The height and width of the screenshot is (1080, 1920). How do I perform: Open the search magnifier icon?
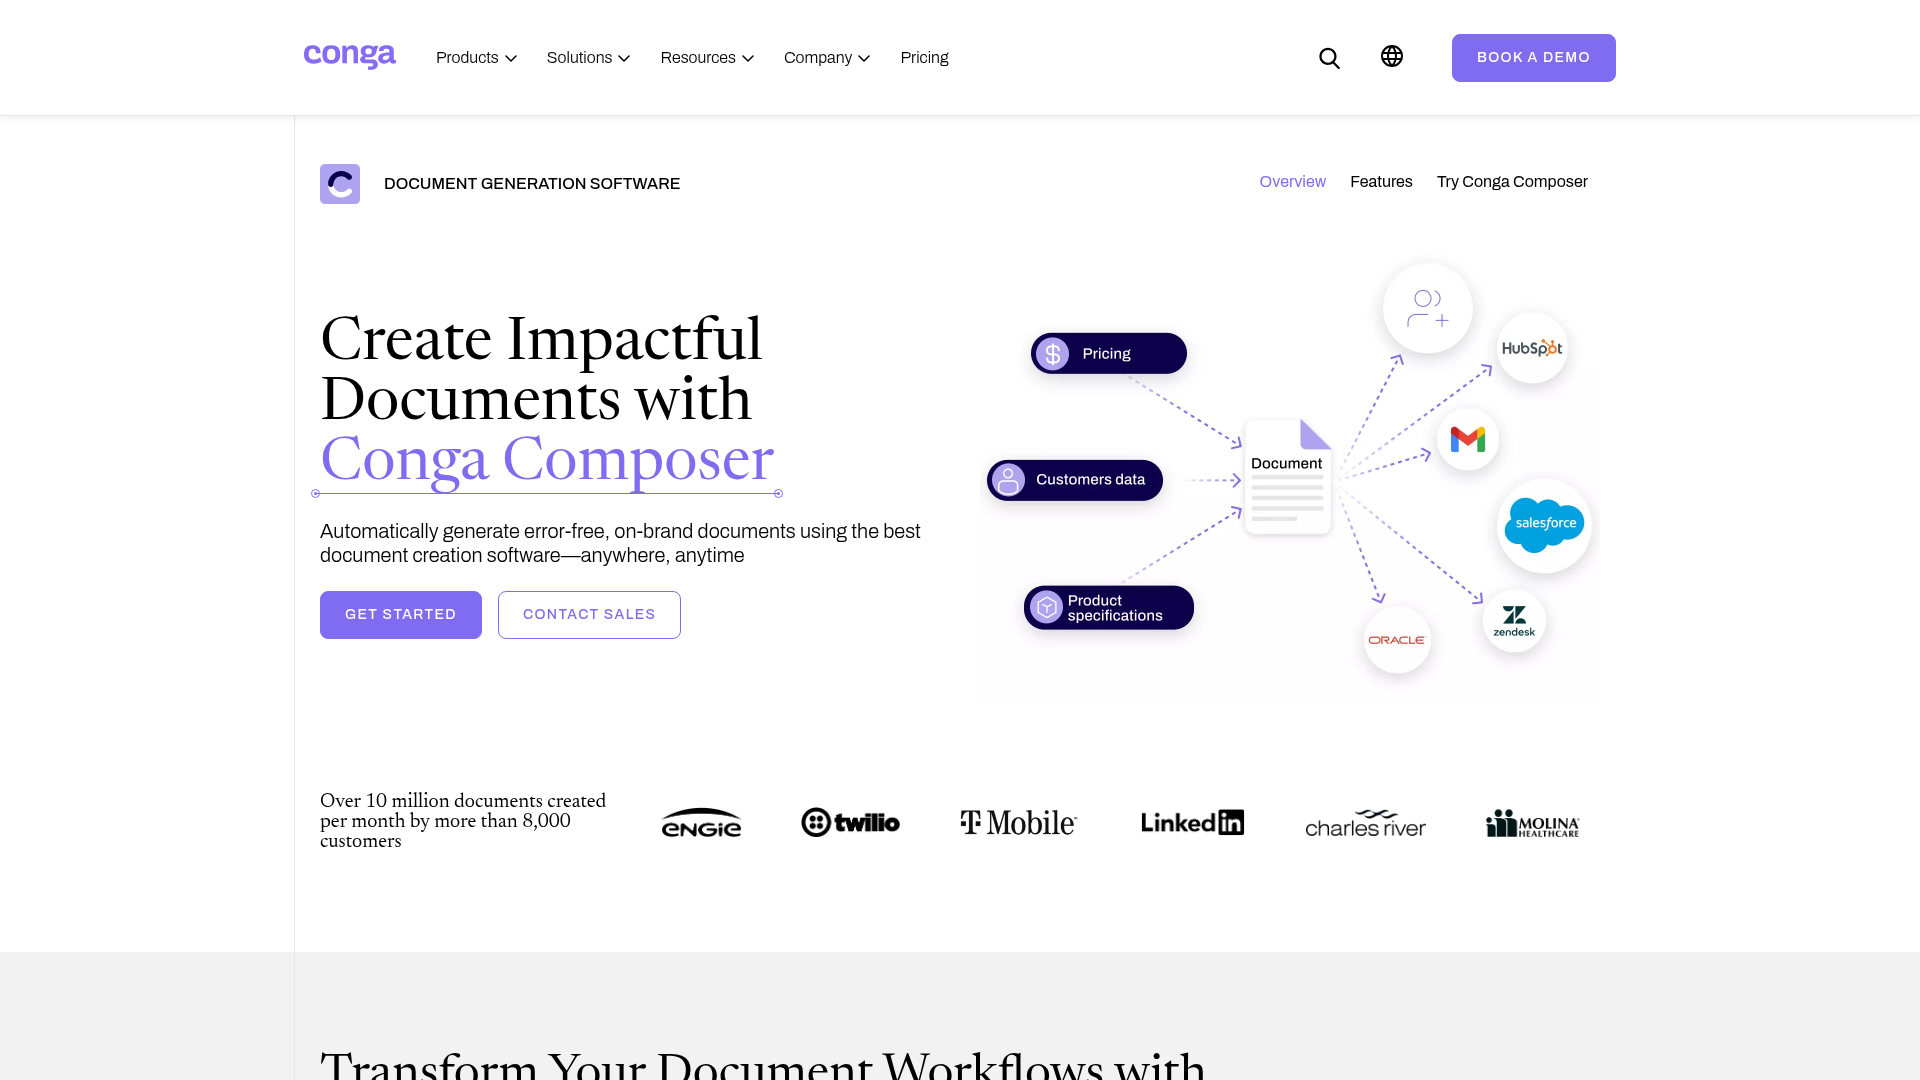click(x=1329, y=57)
